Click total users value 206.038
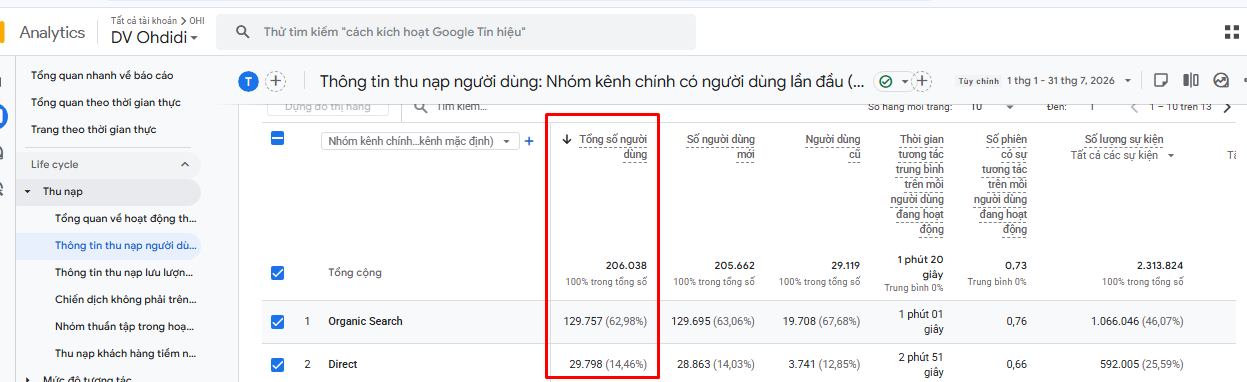 (x=626, y=266)
